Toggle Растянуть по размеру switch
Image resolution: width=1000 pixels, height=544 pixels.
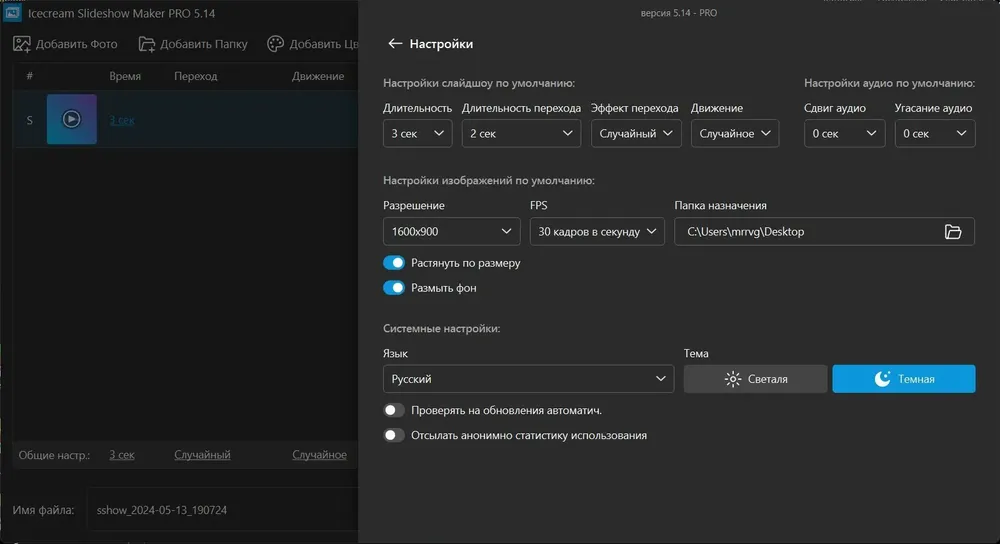(394, 263)
